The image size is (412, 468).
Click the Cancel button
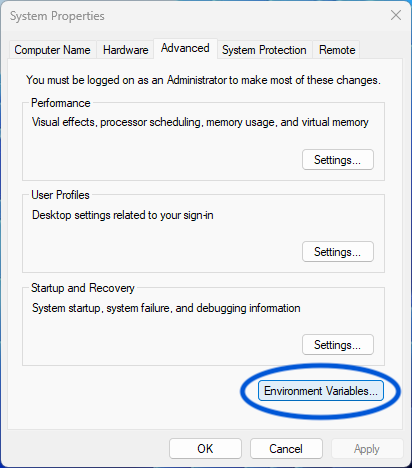(286, 449)
